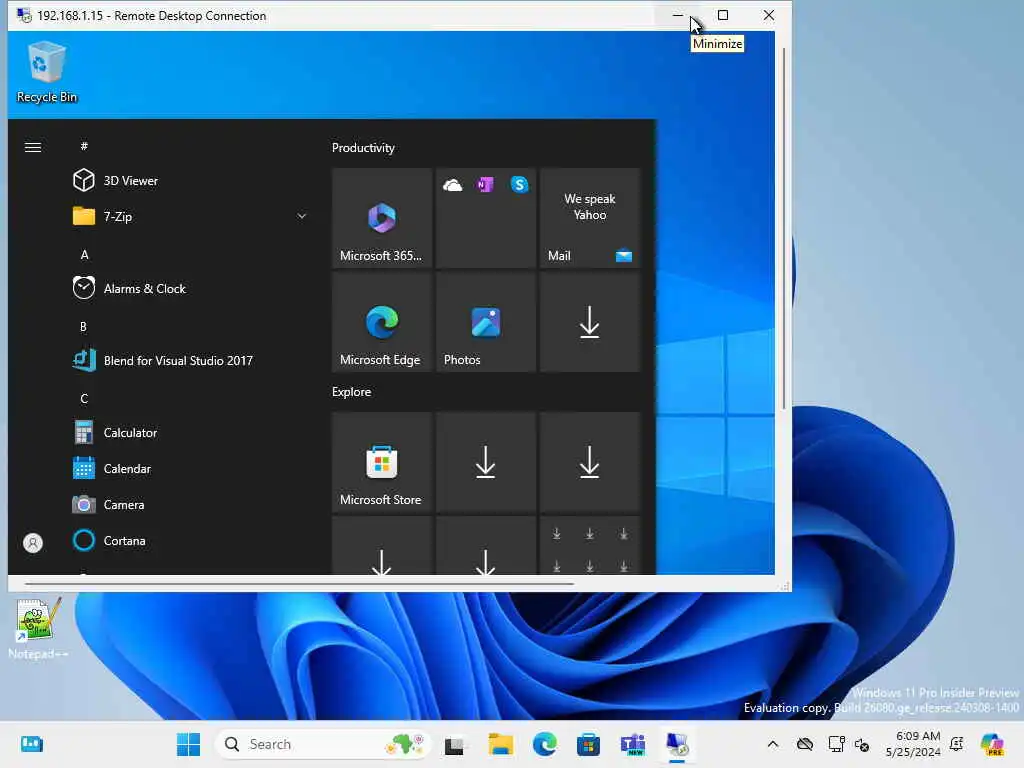This screenshot has height=768, width=1024.
Task: Open the user account icon in Start
Action: 33,543
